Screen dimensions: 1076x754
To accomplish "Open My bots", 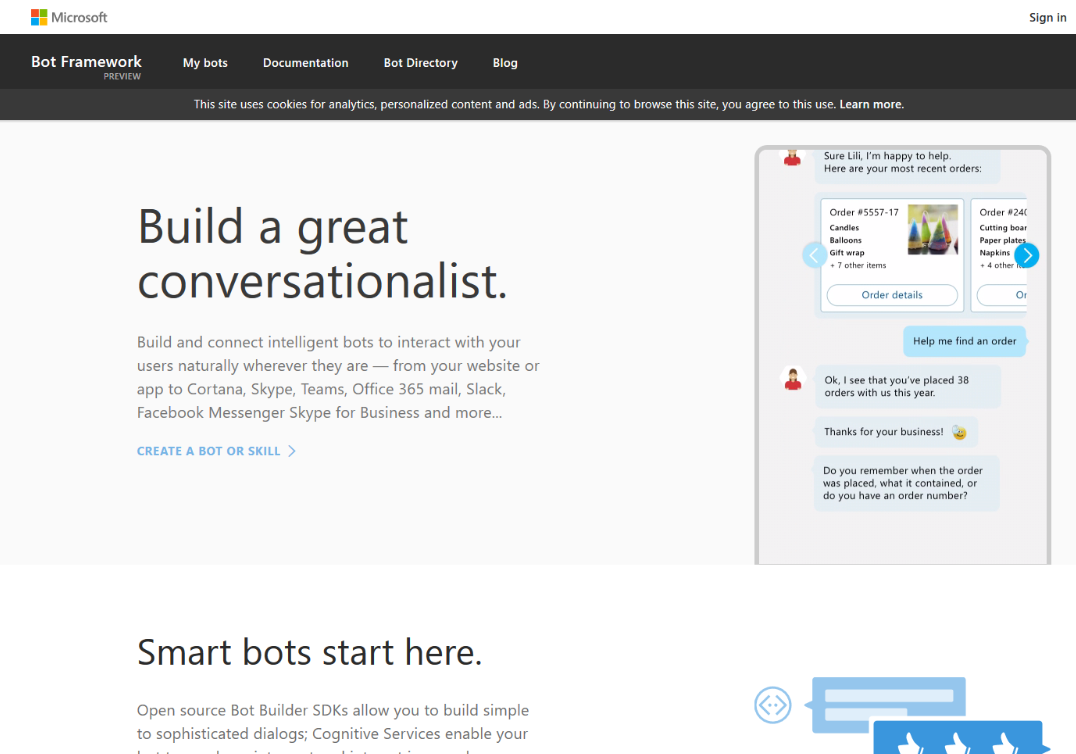I will (x=205, y=62).
